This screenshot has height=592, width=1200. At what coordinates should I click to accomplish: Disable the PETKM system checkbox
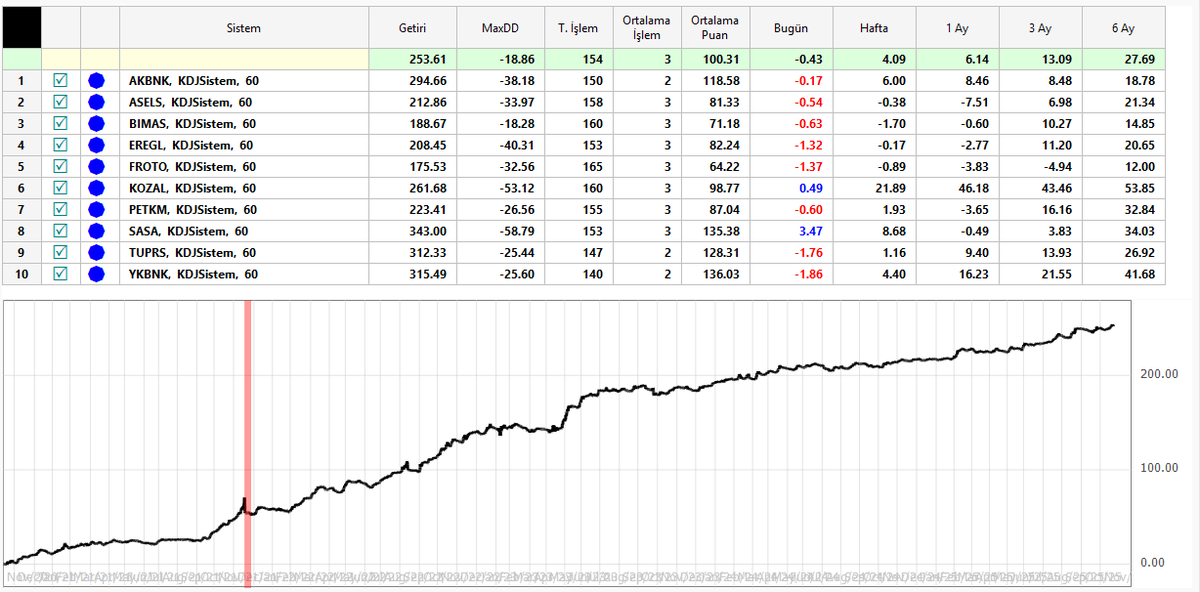(60, 209)
